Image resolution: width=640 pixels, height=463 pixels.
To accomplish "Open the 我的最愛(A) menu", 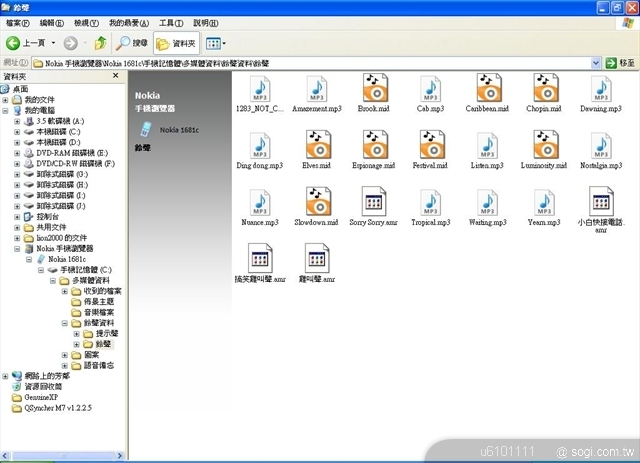I will coord(129,23).
